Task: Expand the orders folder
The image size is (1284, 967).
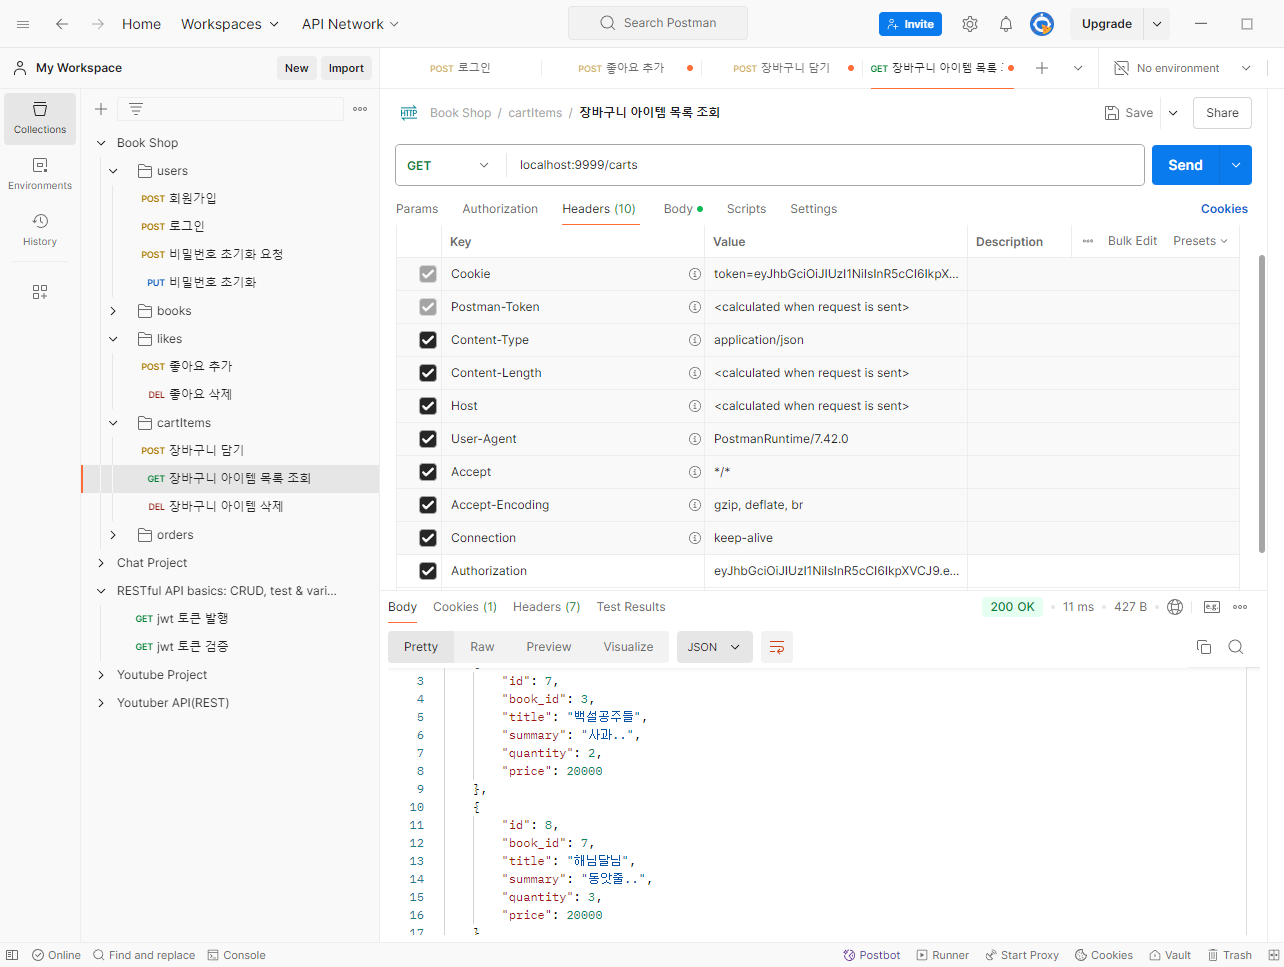Action: coord(113,535)
